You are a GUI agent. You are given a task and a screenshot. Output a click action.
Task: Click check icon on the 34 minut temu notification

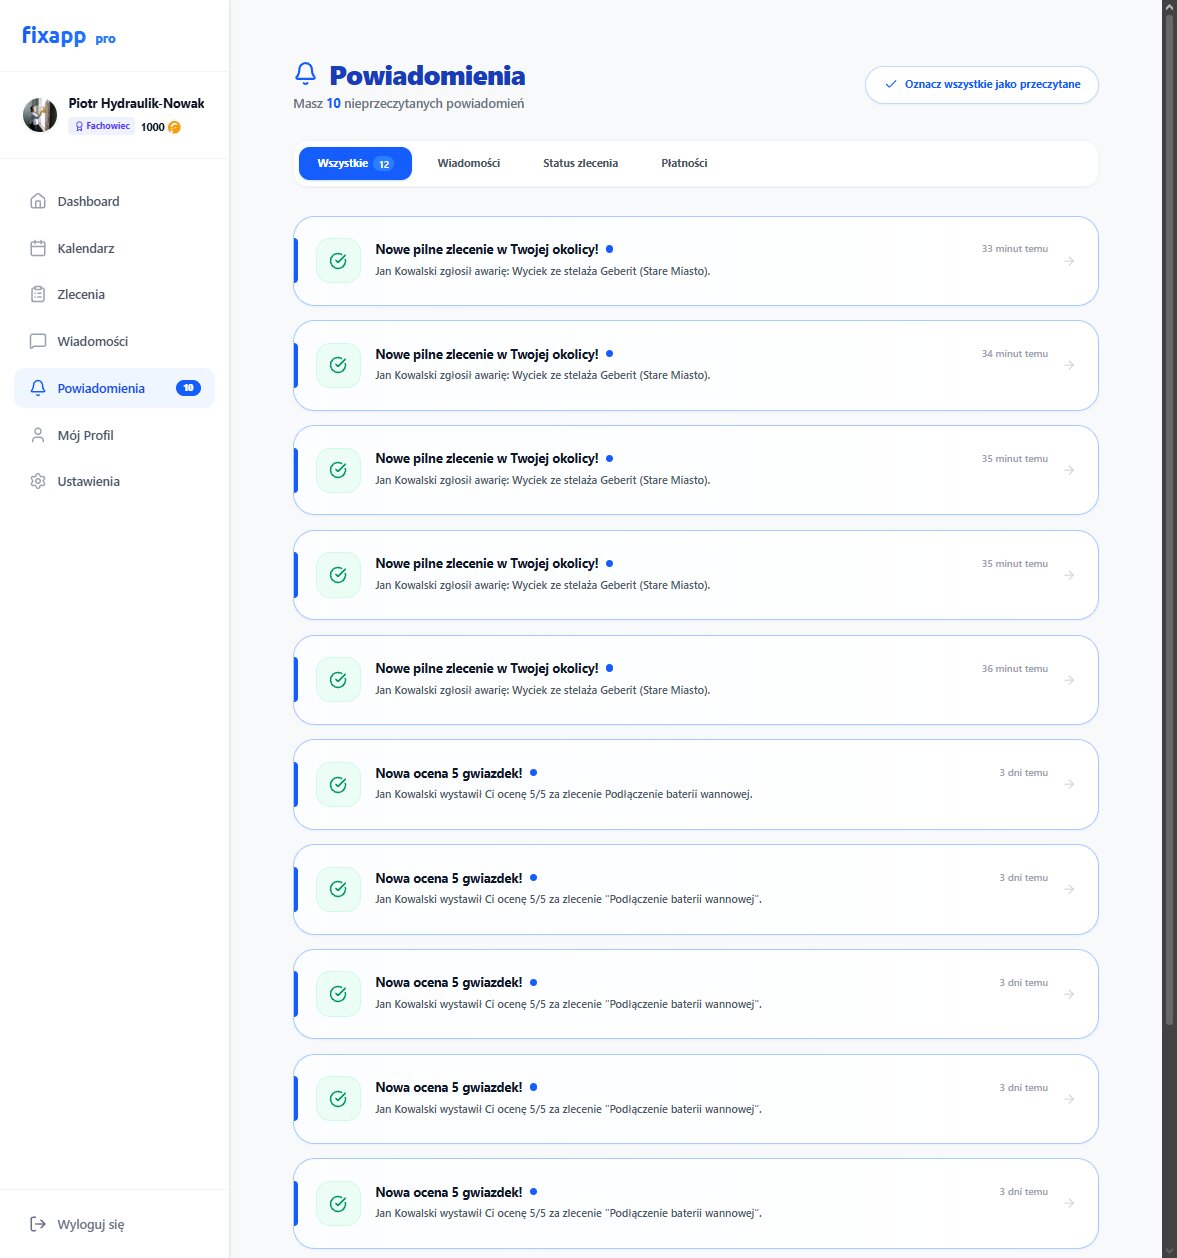[338, 365]
